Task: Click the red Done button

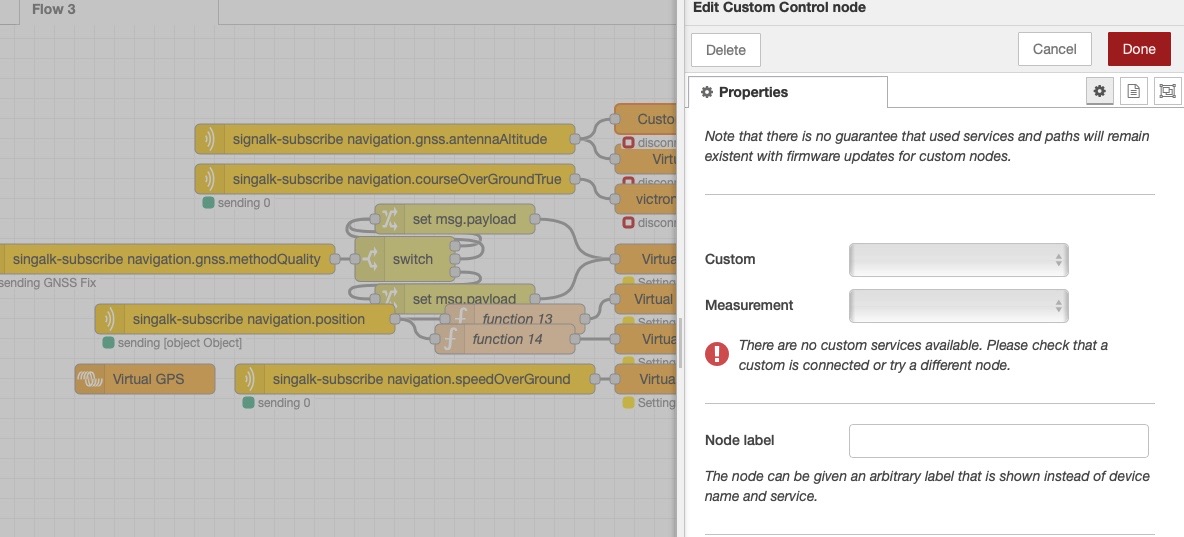Action: (1139, 49)
